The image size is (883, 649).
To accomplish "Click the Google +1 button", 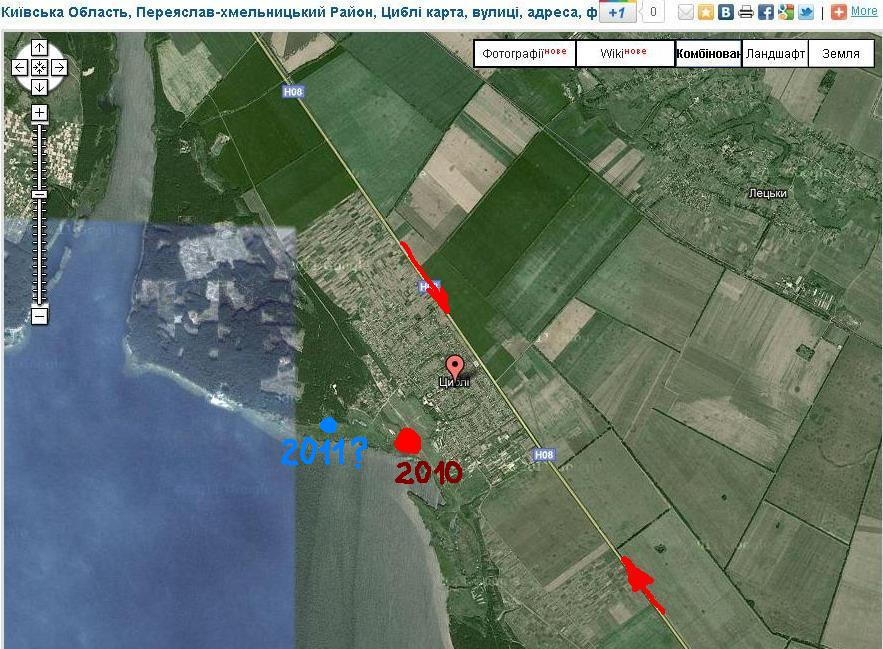I will point(617,12).
